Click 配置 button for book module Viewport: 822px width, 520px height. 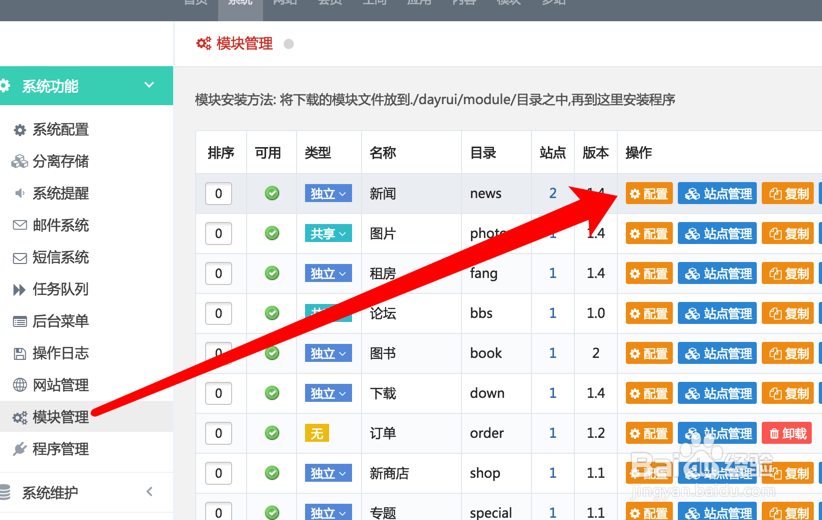pyautogui.click(x=649, y=353)
